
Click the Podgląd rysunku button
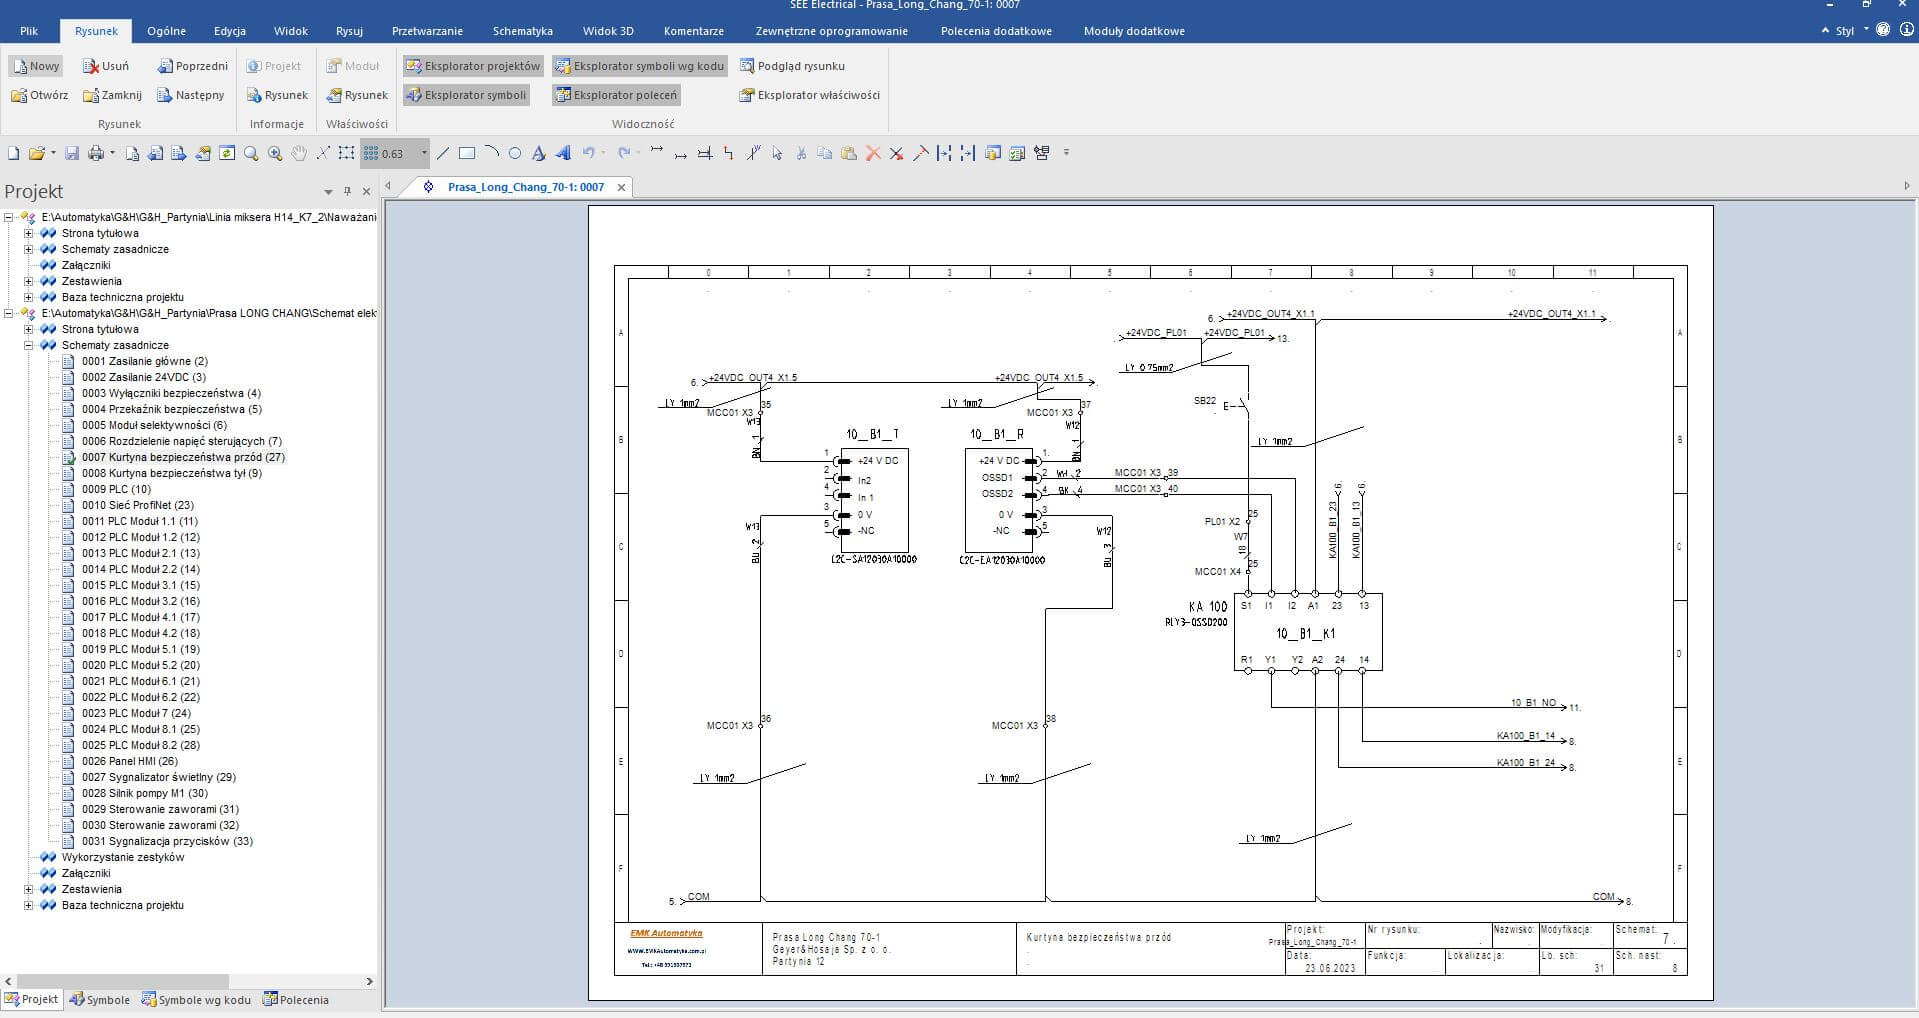point(792,66)
